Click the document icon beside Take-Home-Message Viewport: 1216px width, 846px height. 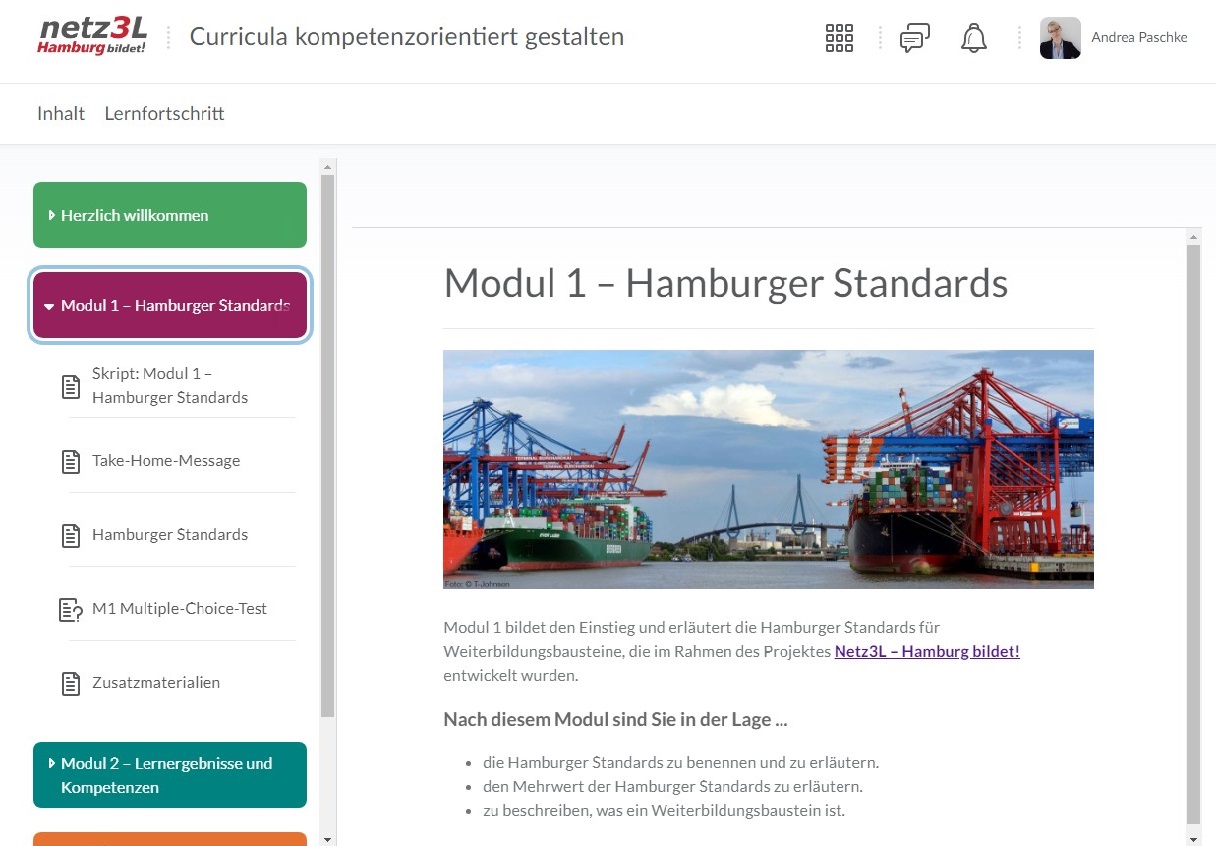[x=71, y=461]
